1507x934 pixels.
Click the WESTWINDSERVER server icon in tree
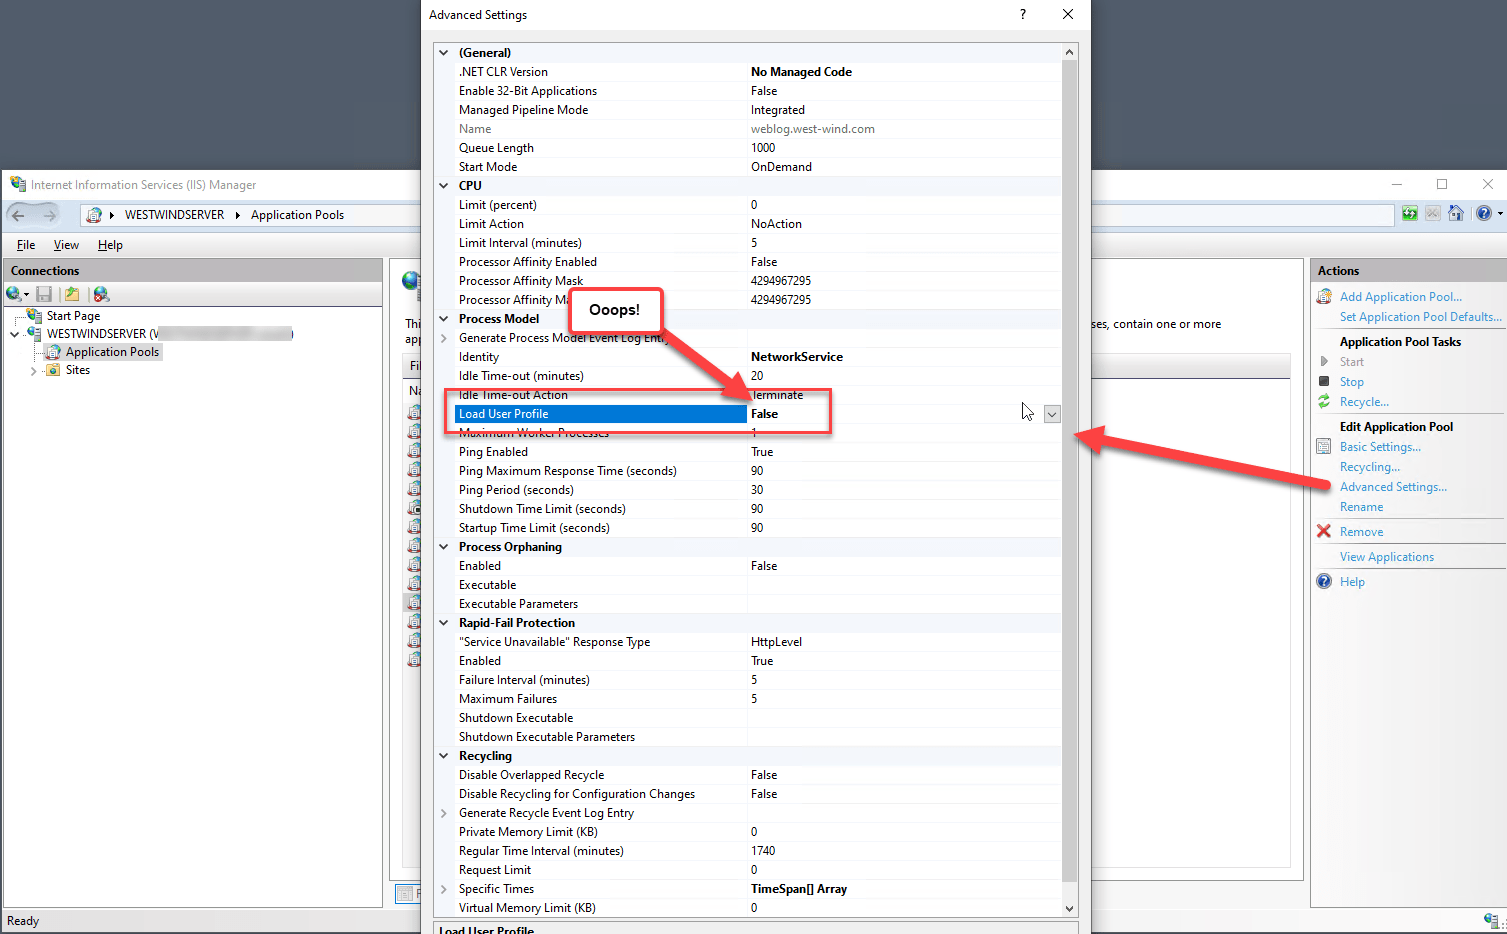coord(34,333)
